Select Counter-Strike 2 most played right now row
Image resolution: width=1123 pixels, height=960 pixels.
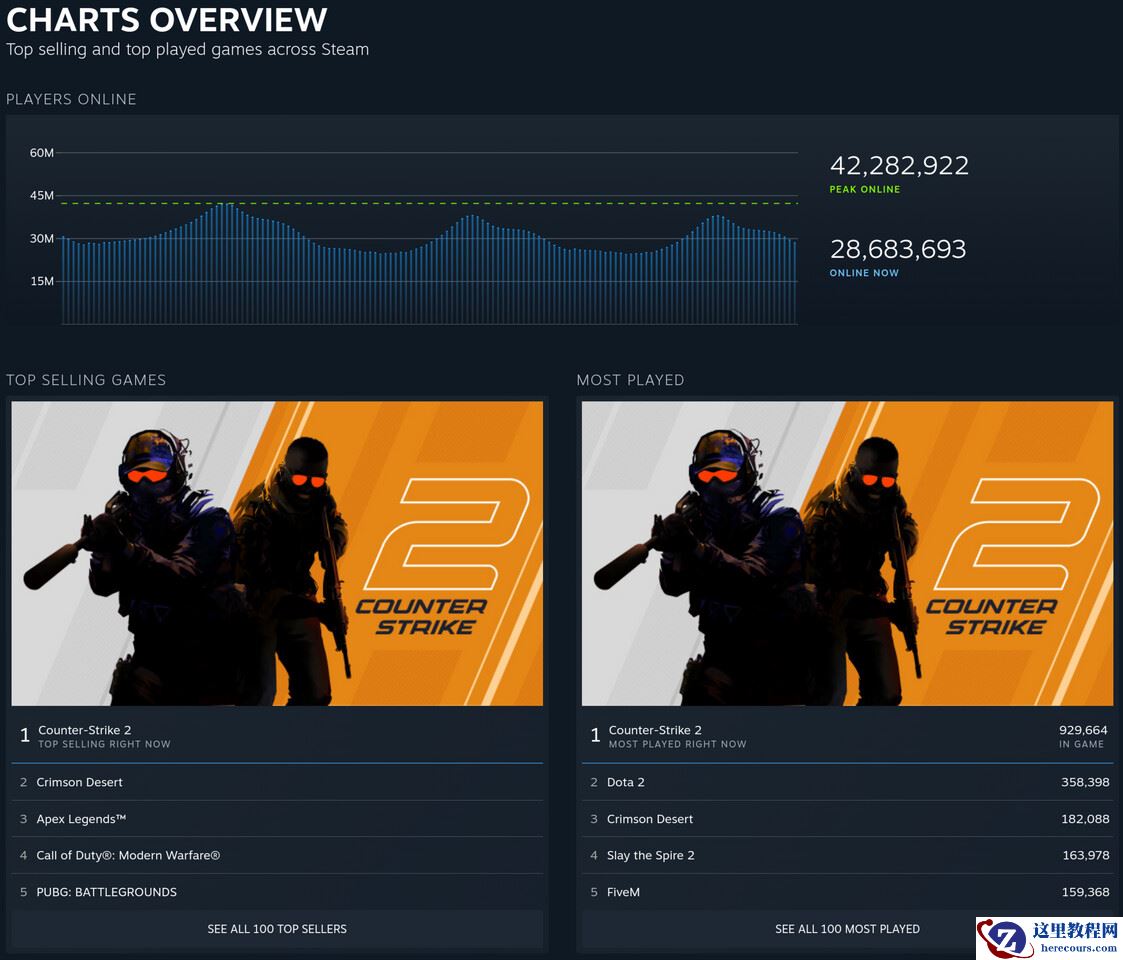click(847, 736)
